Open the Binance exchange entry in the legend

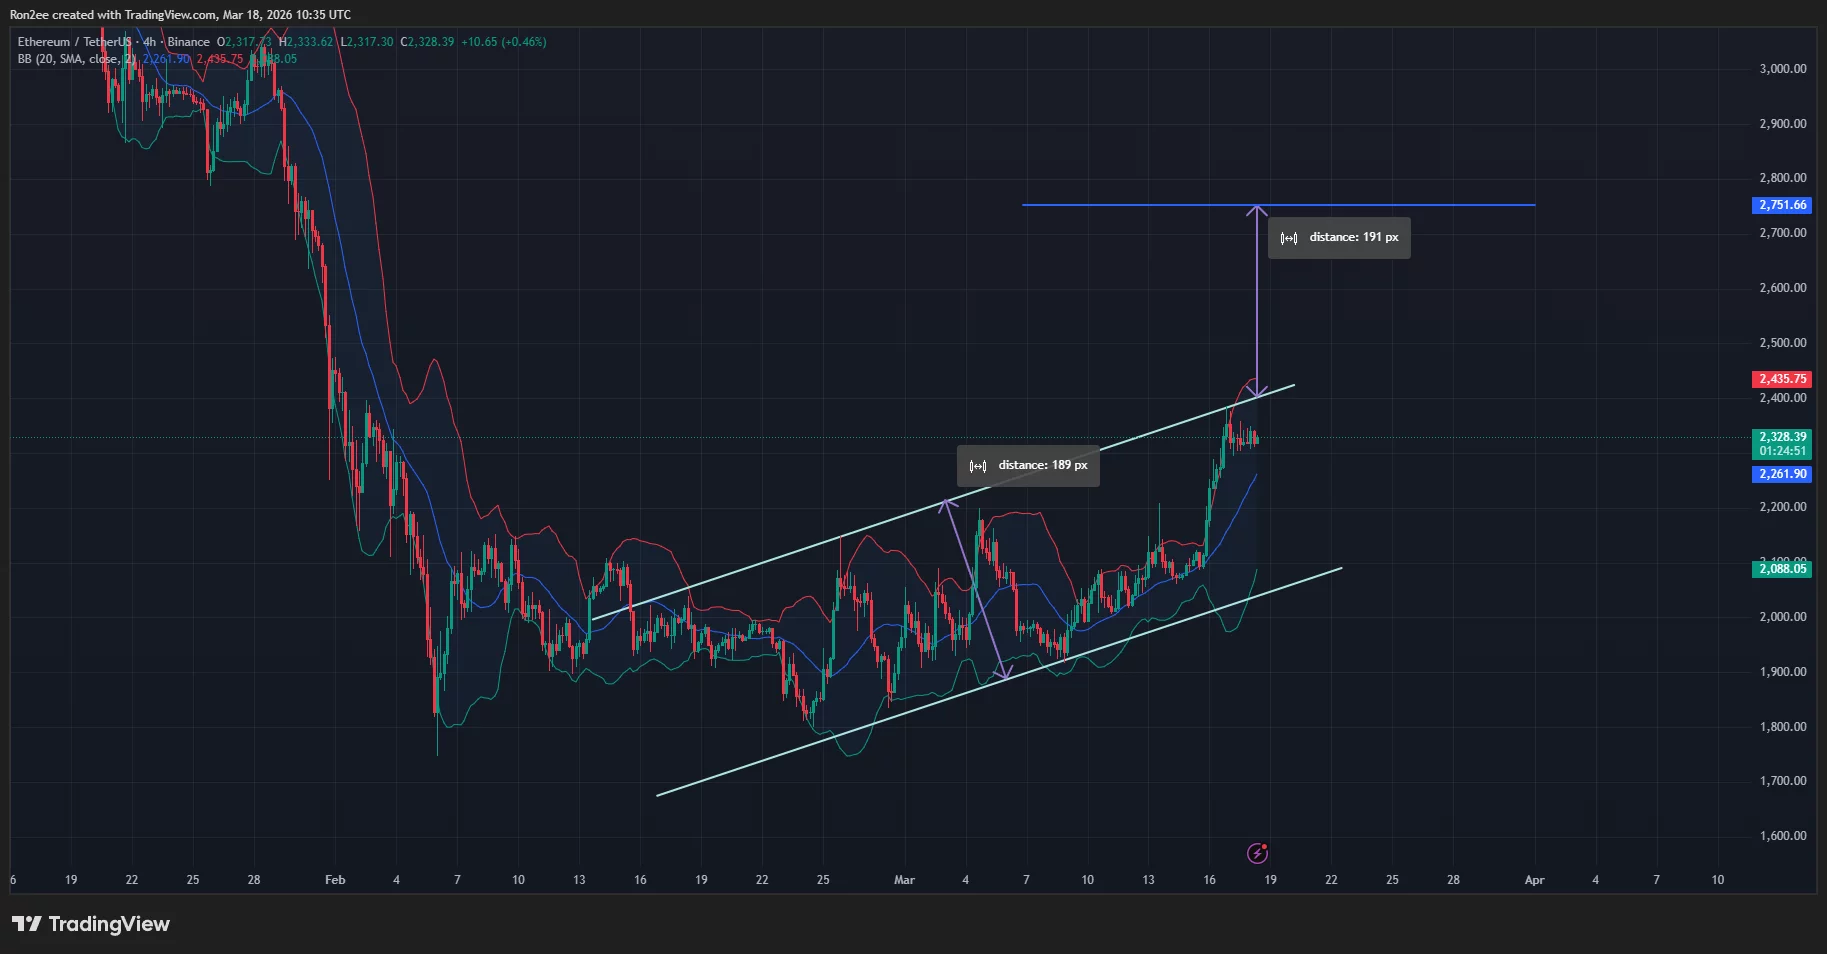[x=188, y=41]
